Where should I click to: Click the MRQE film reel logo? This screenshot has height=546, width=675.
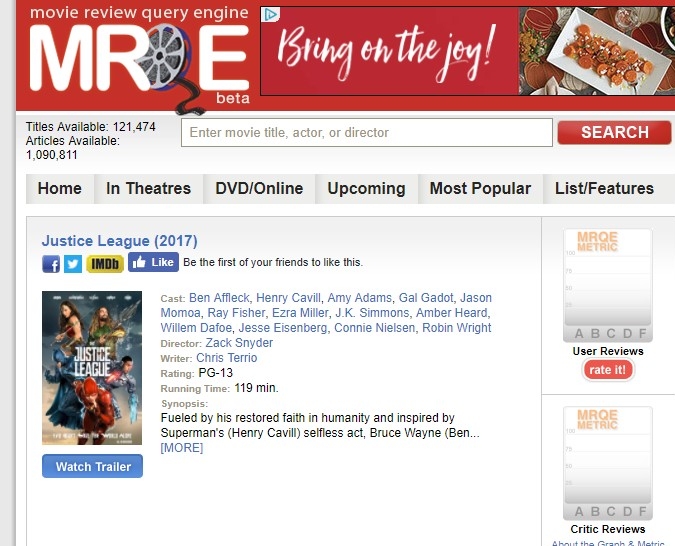pyautogui.click(x=139, y=59)
